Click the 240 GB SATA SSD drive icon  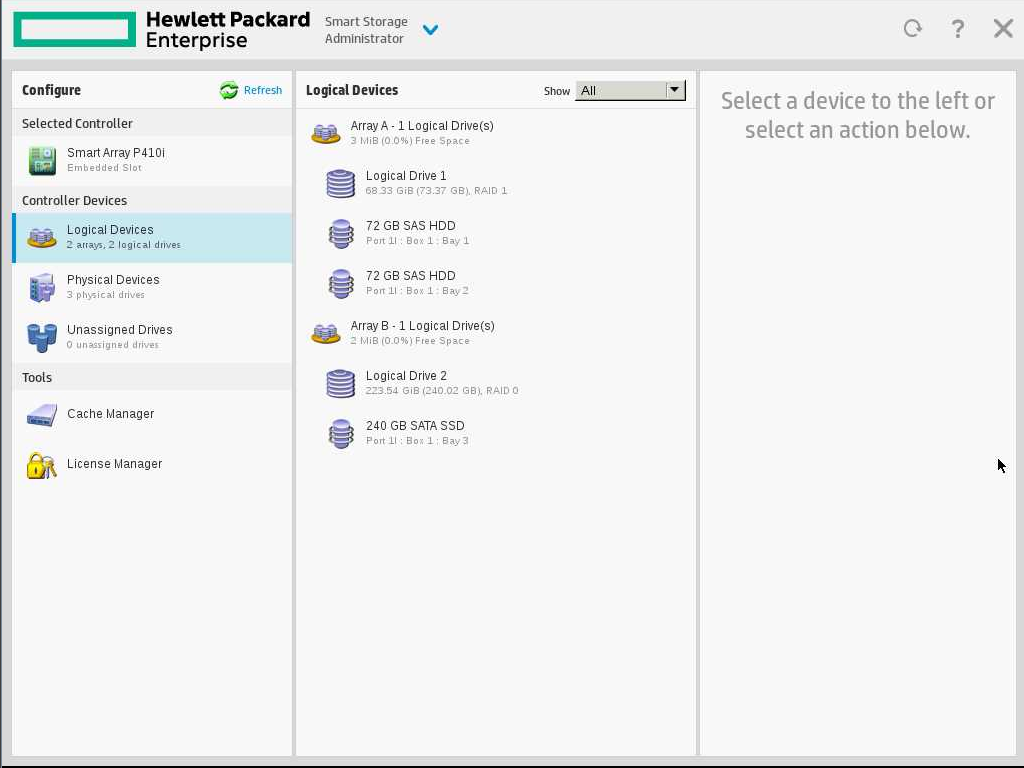(341, 434)
